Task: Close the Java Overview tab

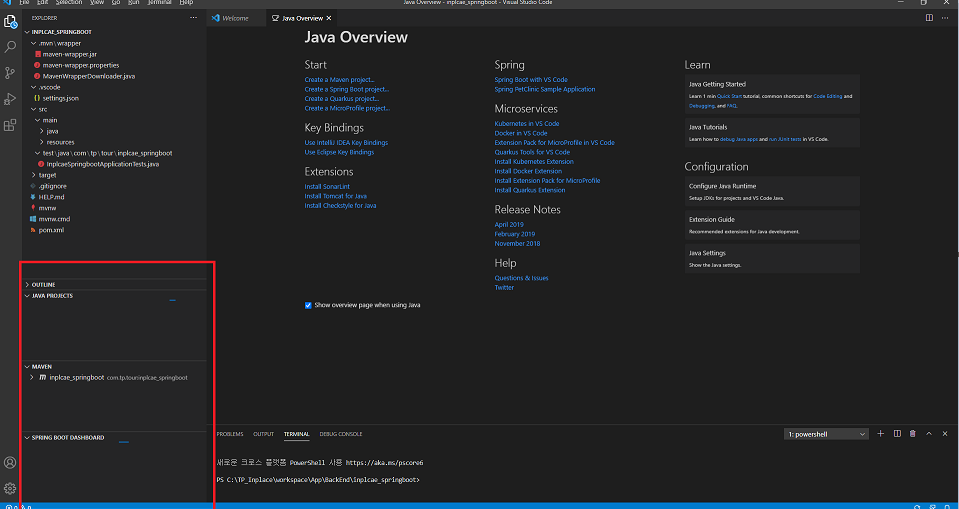Action: pyautogui.click(x=329, y=18)
